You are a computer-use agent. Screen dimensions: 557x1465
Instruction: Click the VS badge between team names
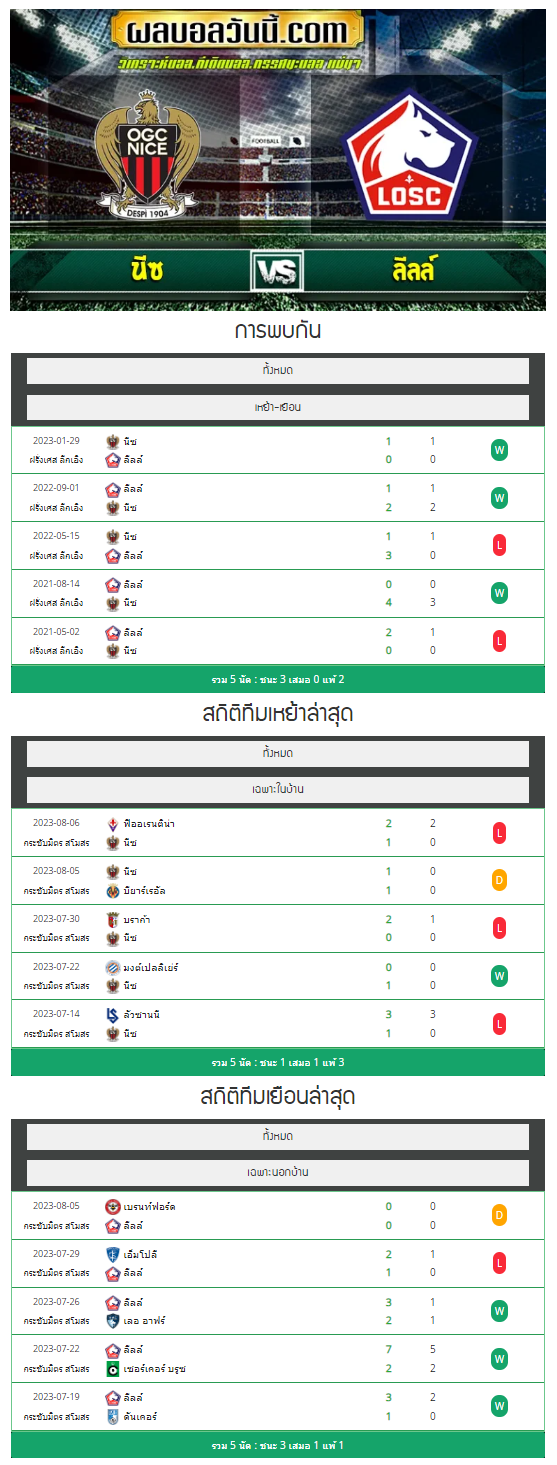point(277,271)
